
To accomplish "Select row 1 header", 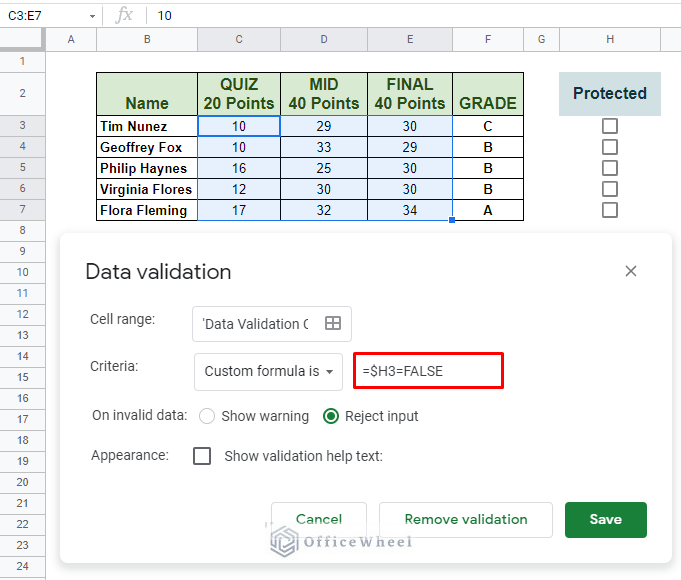I will pyautogui.click(x=22, y=62).
